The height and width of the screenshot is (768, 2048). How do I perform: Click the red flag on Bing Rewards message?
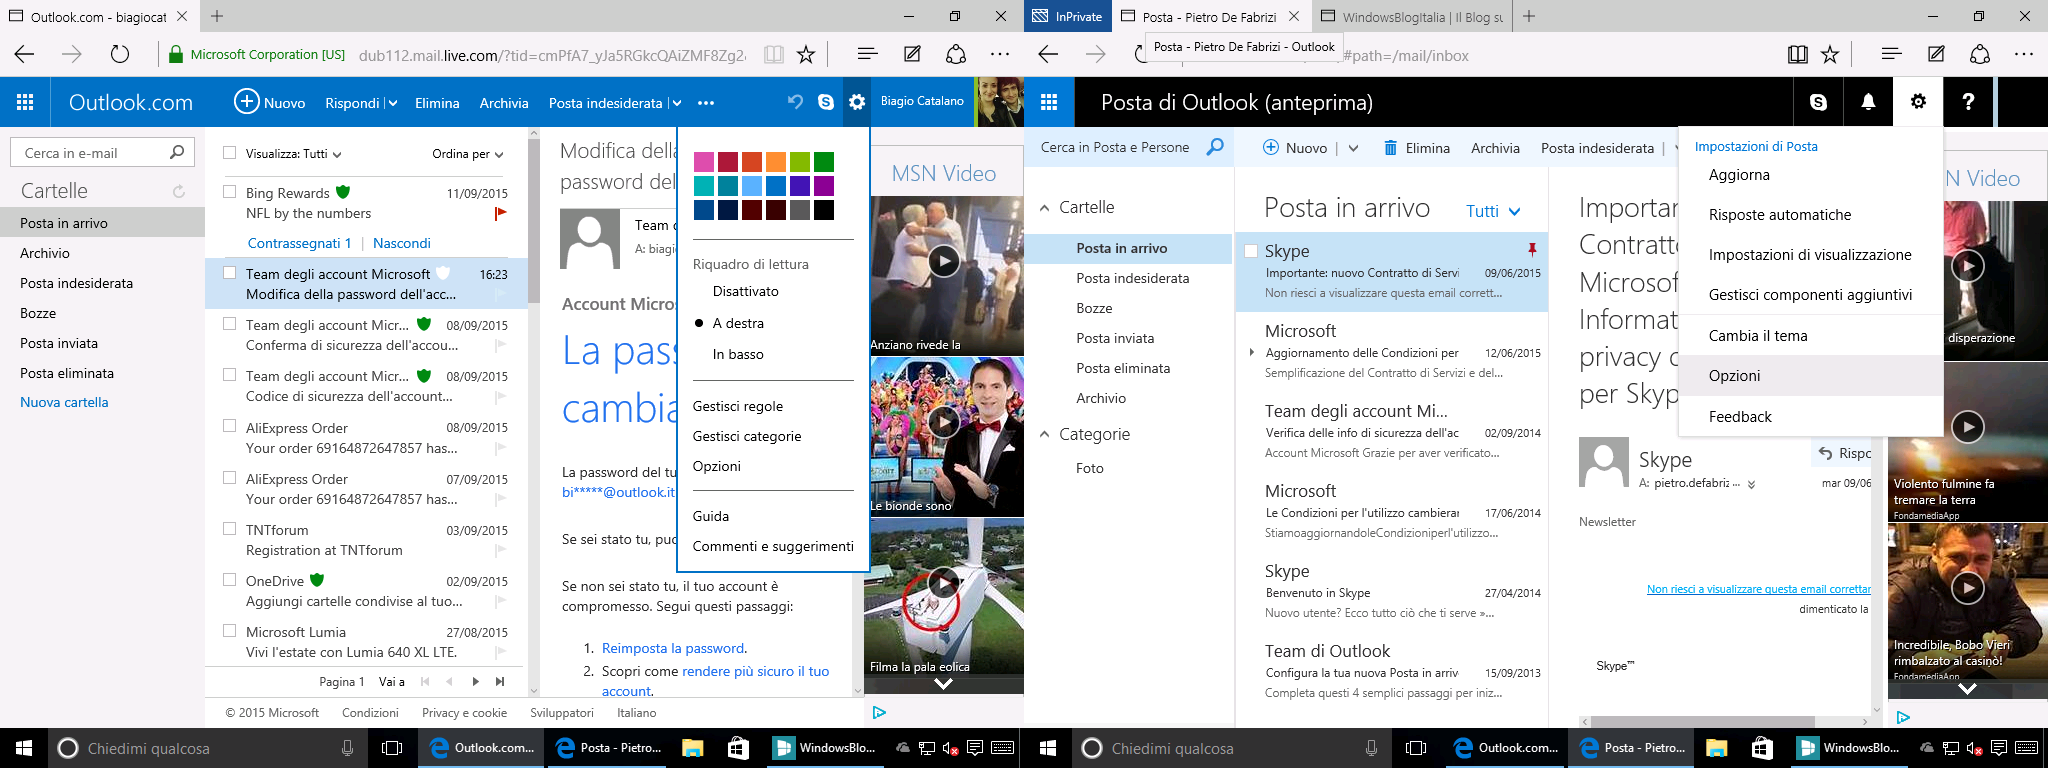500,213
